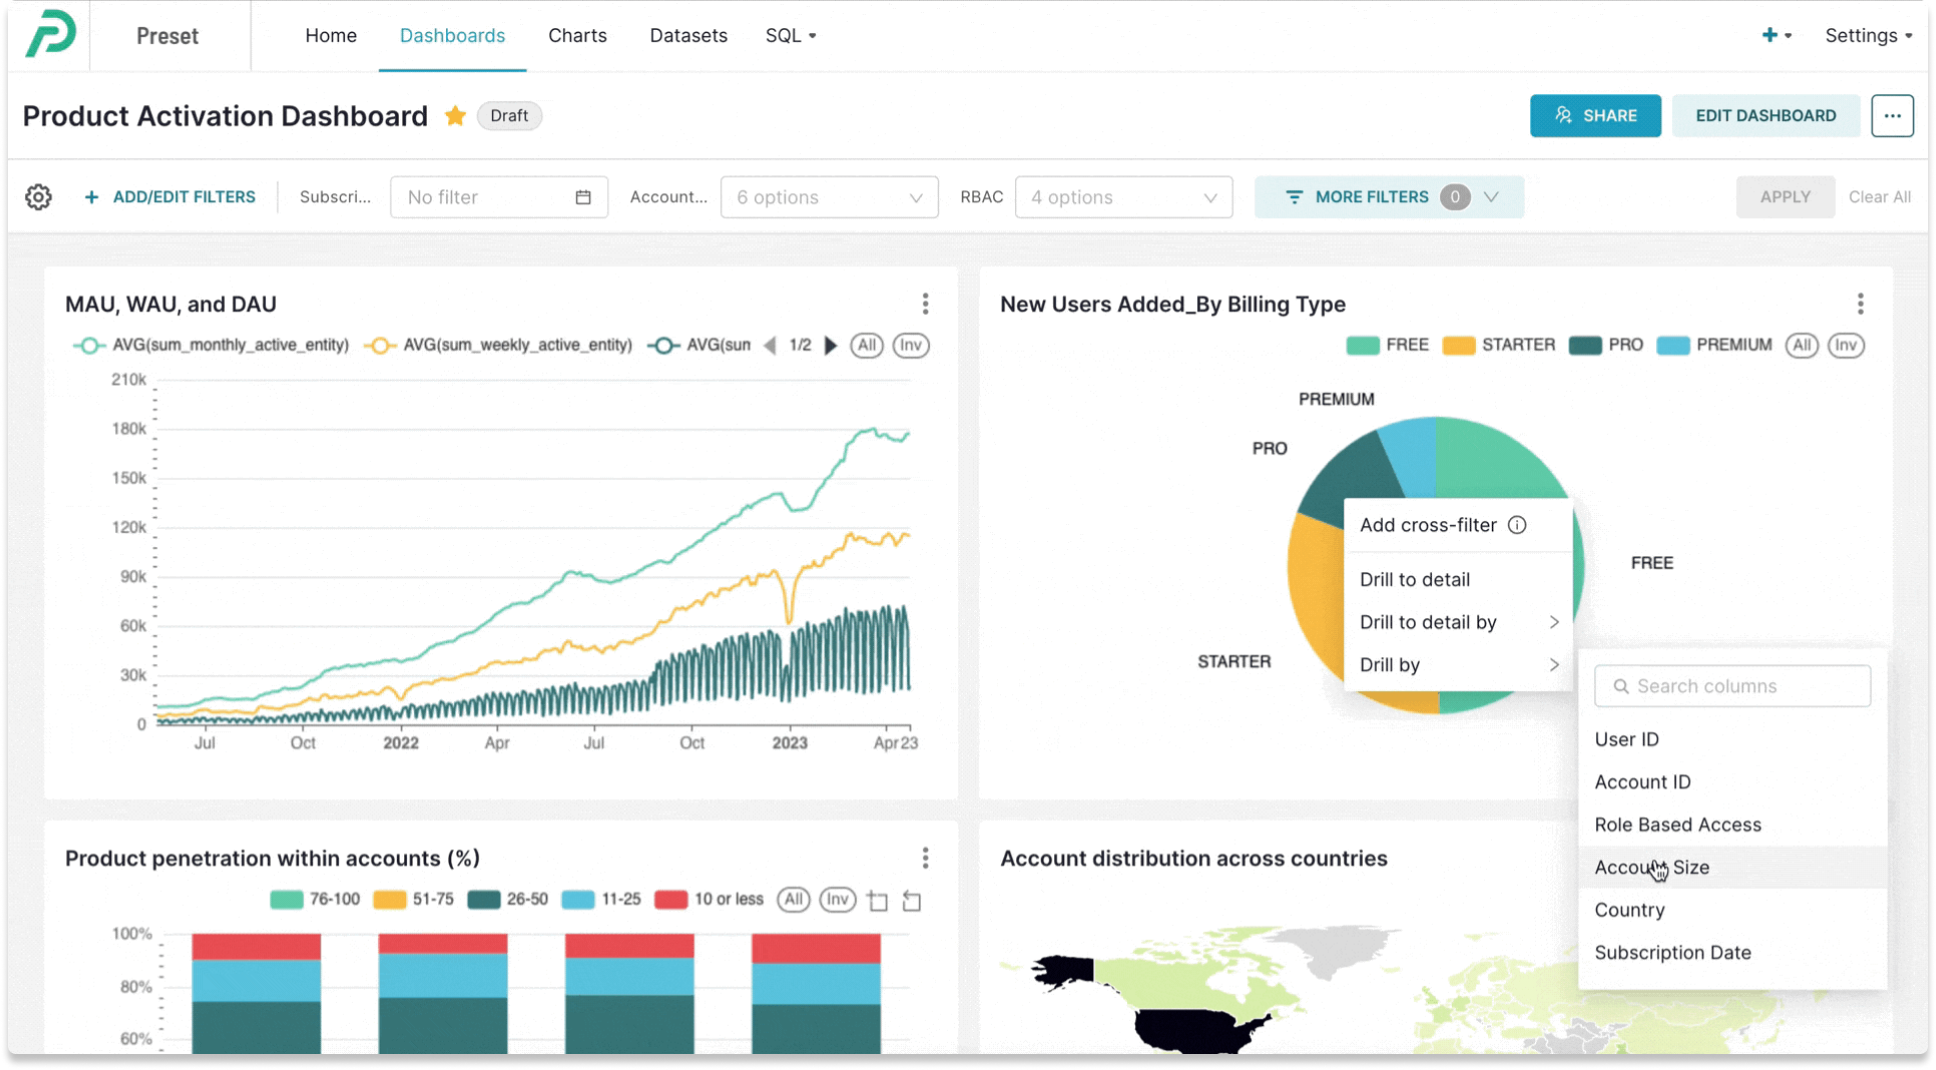Expand the MORE FILTERS dropdown
Viewport: 1936px width, 1070px height.
pos(1388,197)
